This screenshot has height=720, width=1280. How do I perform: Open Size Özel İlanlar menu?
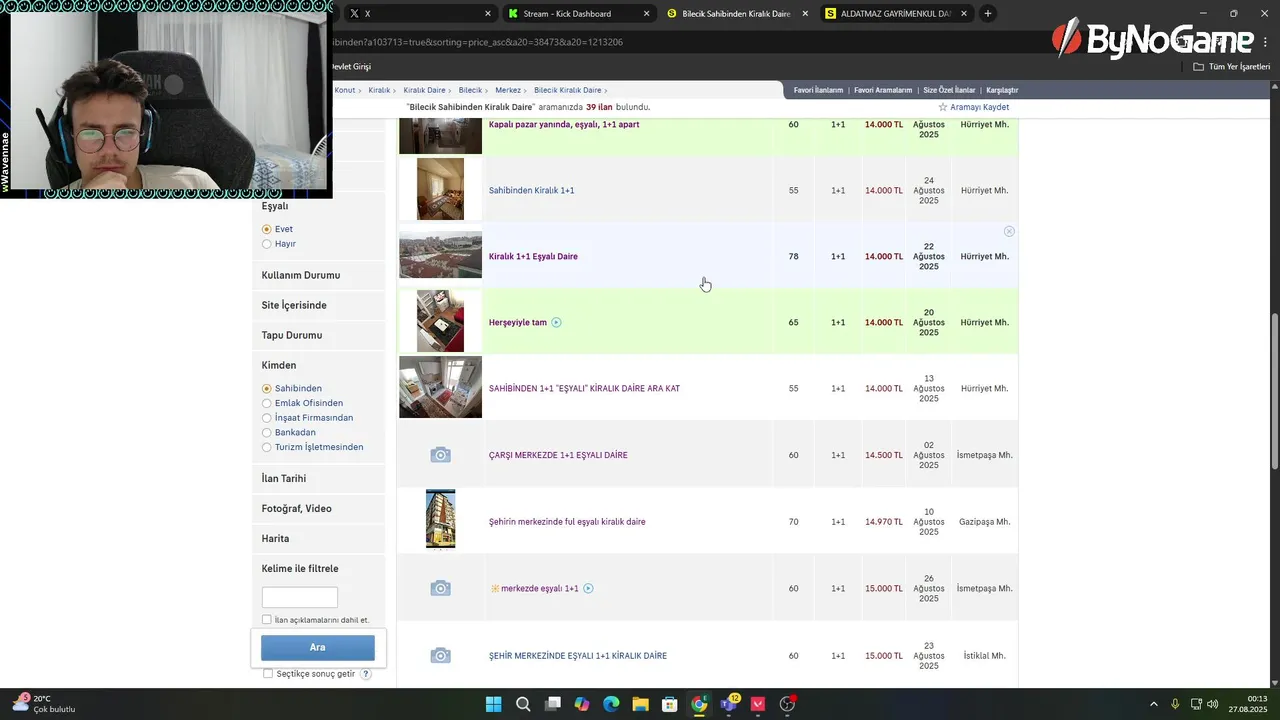pos(949,90)
